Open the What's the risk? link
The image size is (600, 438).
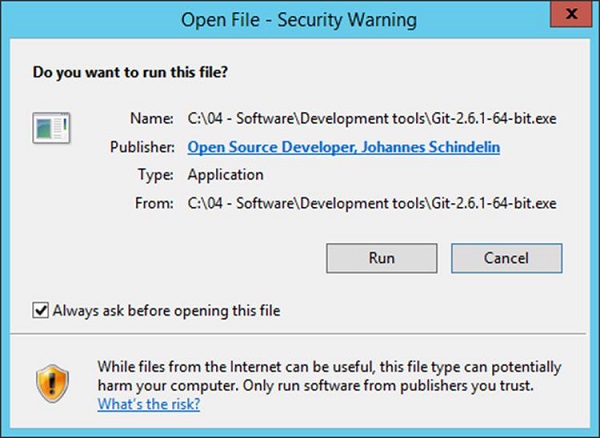point(148,404)
